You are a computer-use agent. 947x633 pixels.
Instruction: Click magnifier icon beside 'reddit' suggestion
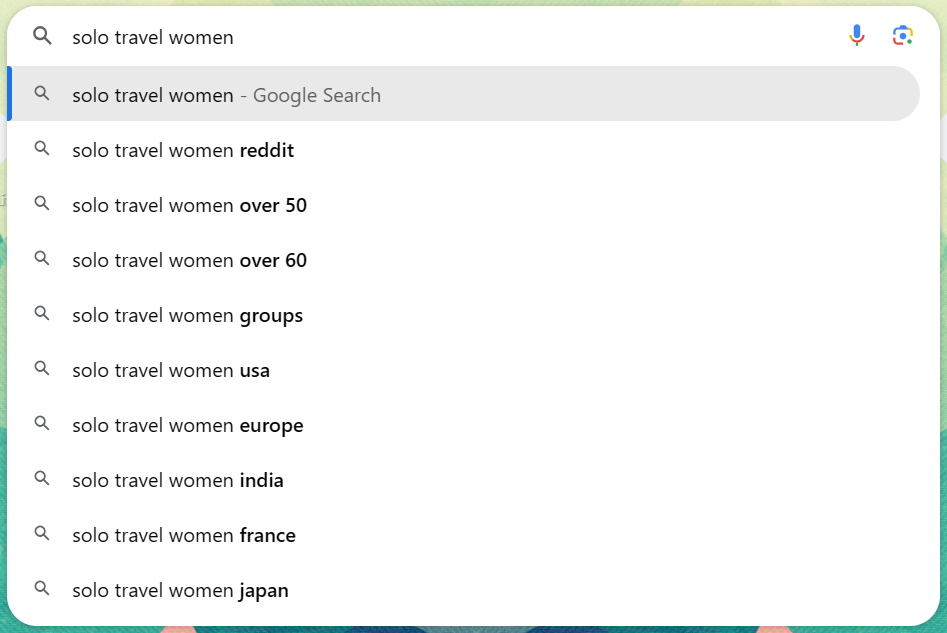click(42, 148)
